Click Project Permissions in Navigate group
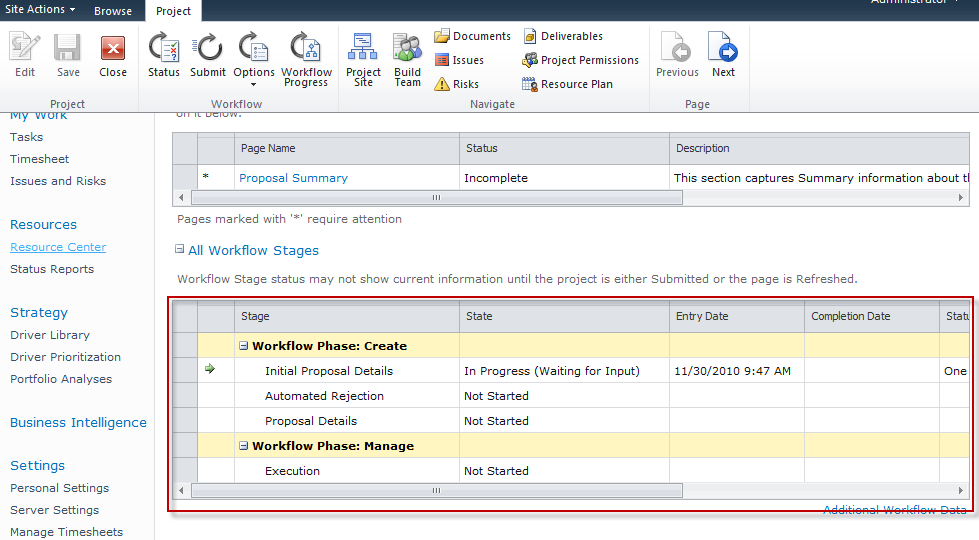Image resolution: width=979 pixels, height=540 pixels. [589, 60]
